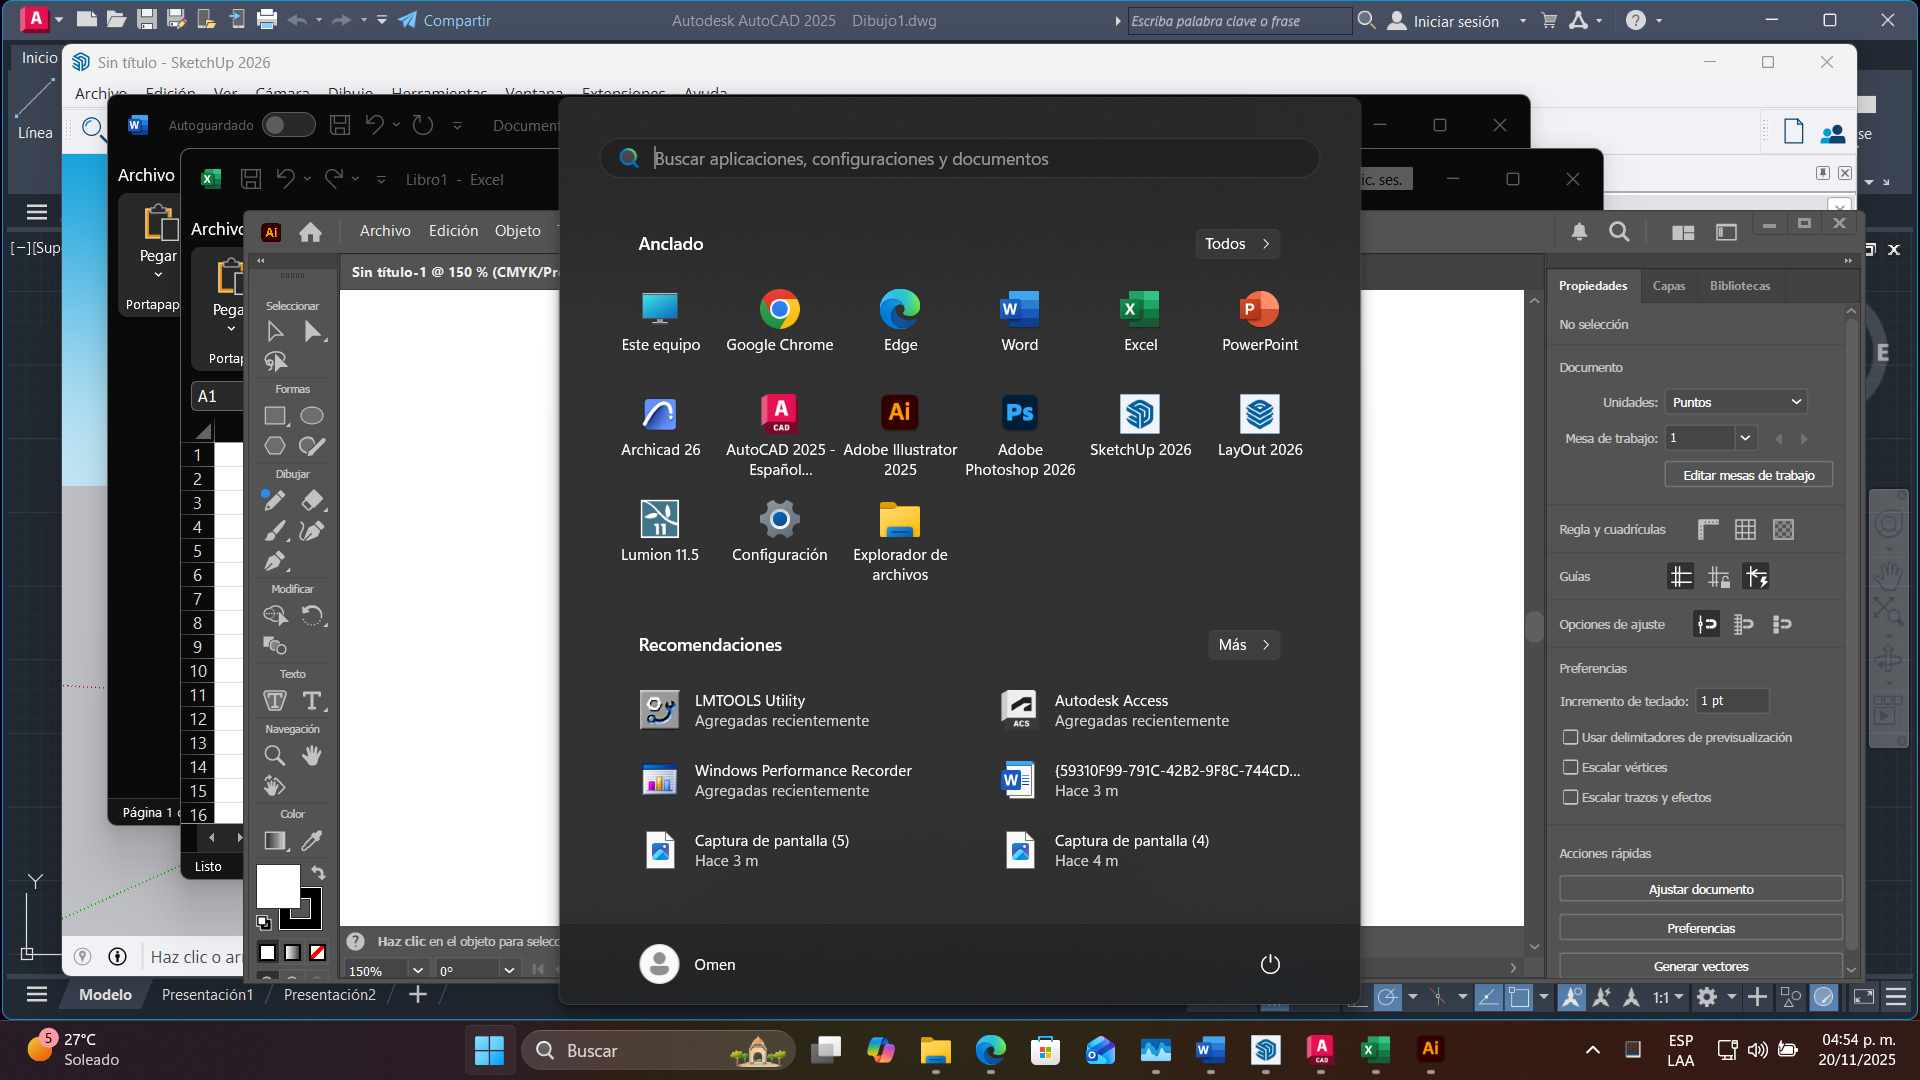Open the AutoCAD application menu dropdown arrow
This screenshot has width=1920, height=1080.
(x=59, y=19)
